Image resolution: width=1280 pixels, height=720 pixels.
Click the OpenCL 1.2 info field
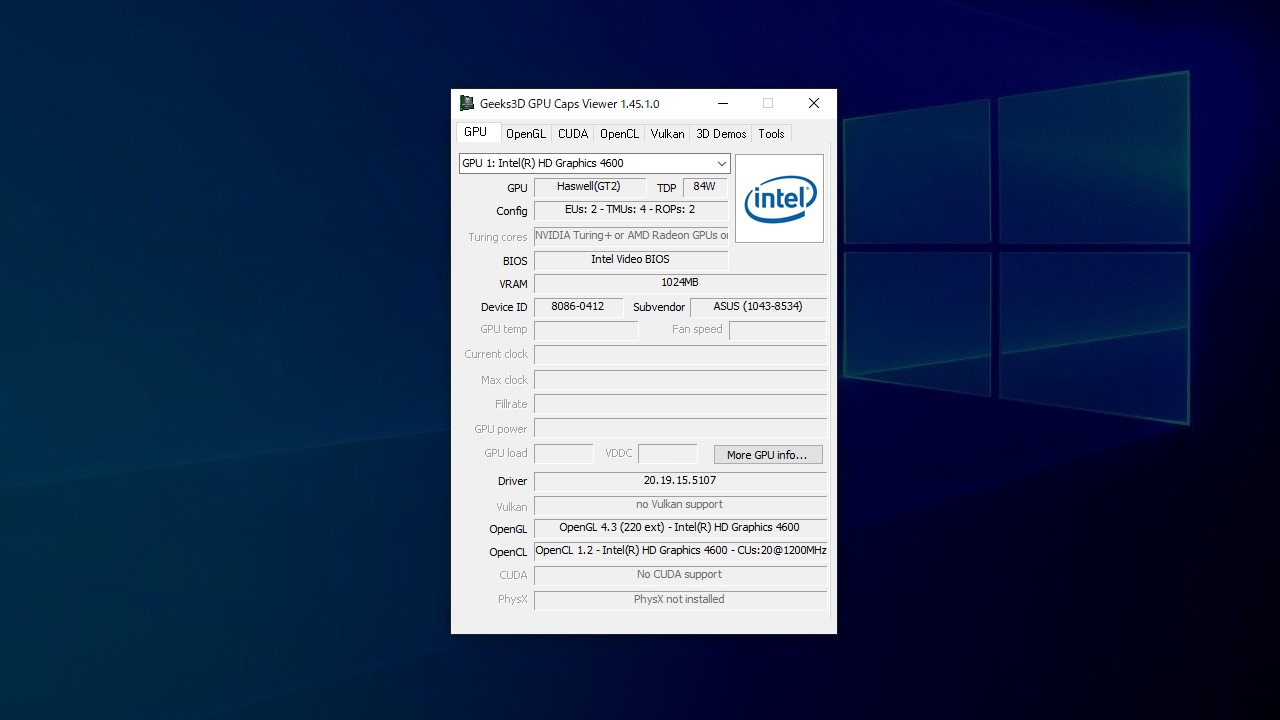680,551
